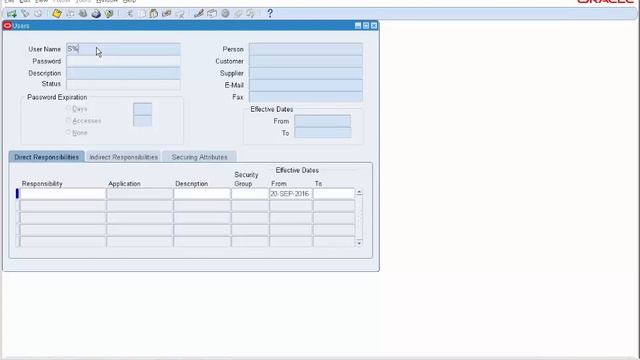Click first row Application cell
640x360 pixels.
(x=140, y=193)
